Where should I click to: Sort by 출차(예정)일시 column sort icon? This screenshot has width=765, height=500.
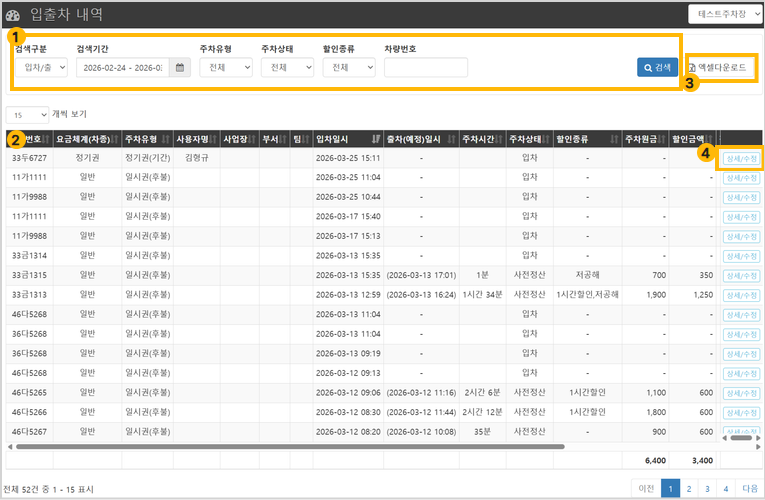[451, 140]
